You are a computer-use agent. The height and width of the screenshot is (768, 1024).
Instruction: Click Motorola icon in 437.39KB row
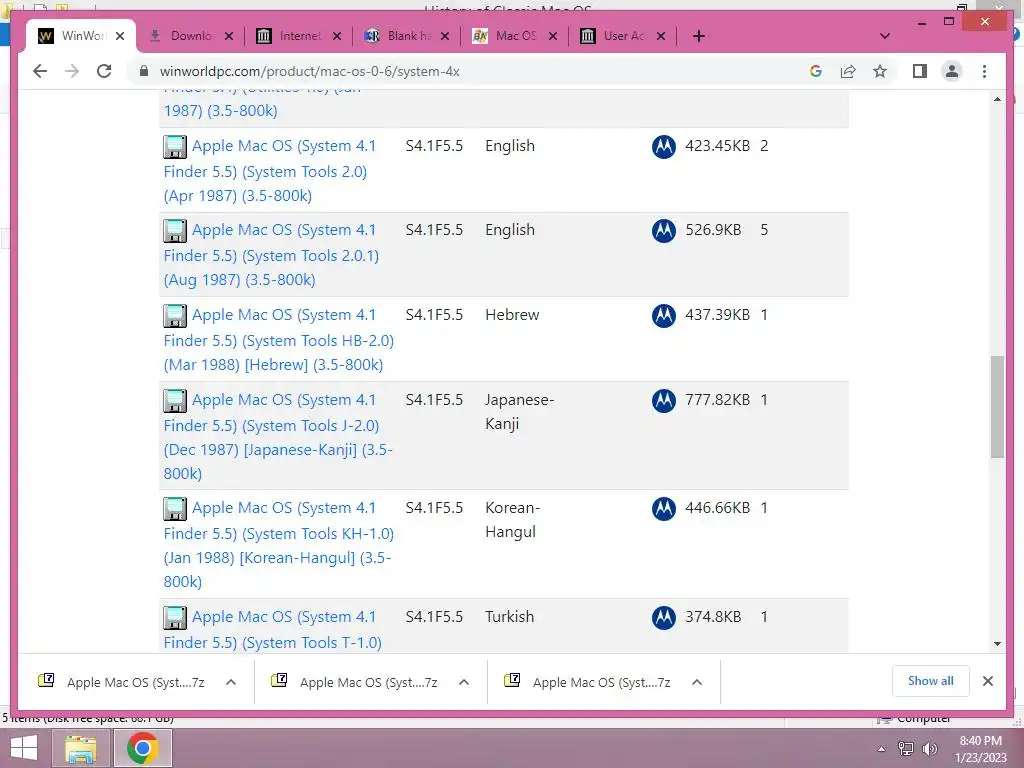(x=664, y=315)
